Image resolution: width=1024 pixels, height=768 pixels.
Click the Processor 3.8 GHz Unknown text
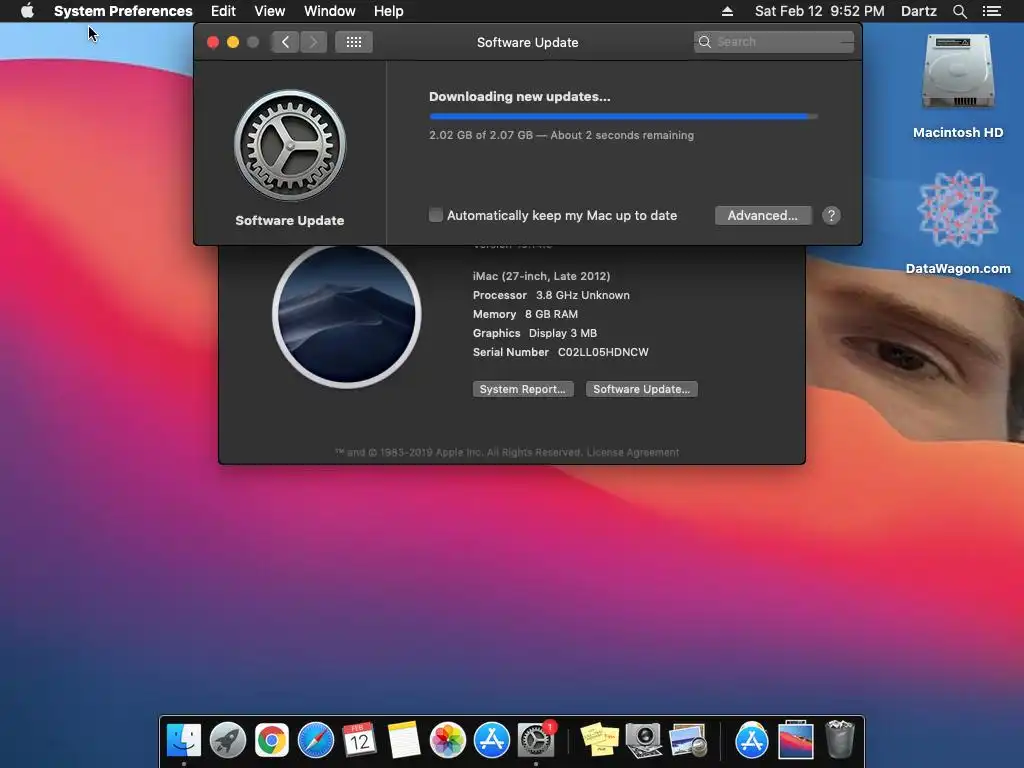click(551, 295)
